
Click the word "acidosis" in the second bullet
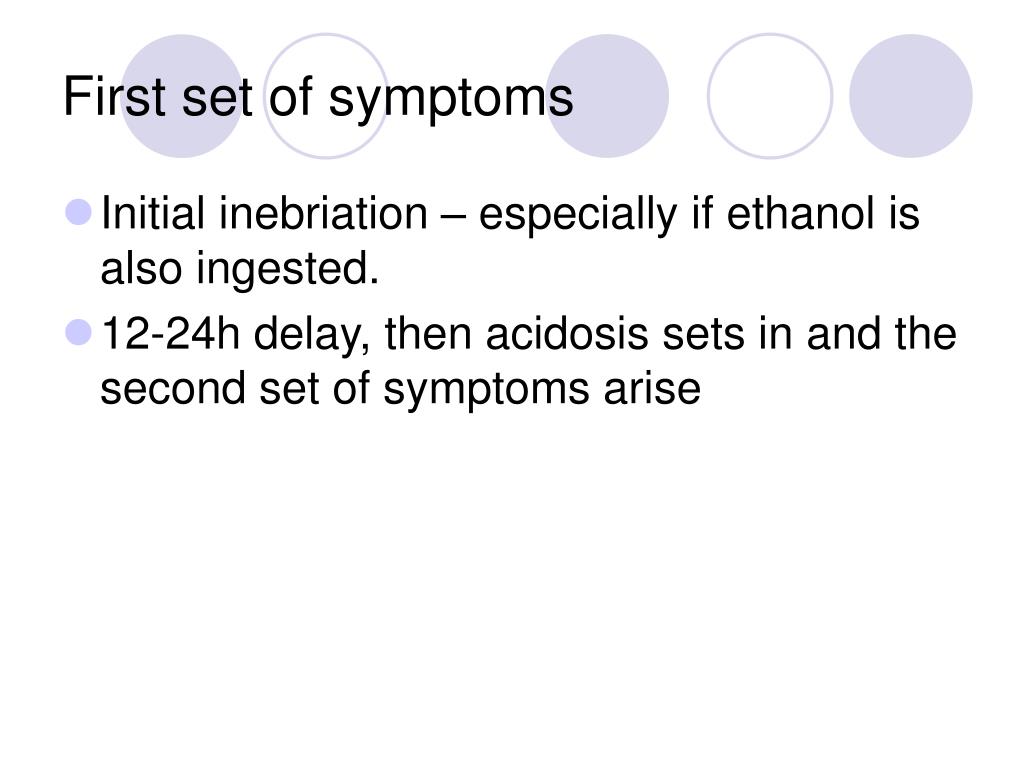567,333
